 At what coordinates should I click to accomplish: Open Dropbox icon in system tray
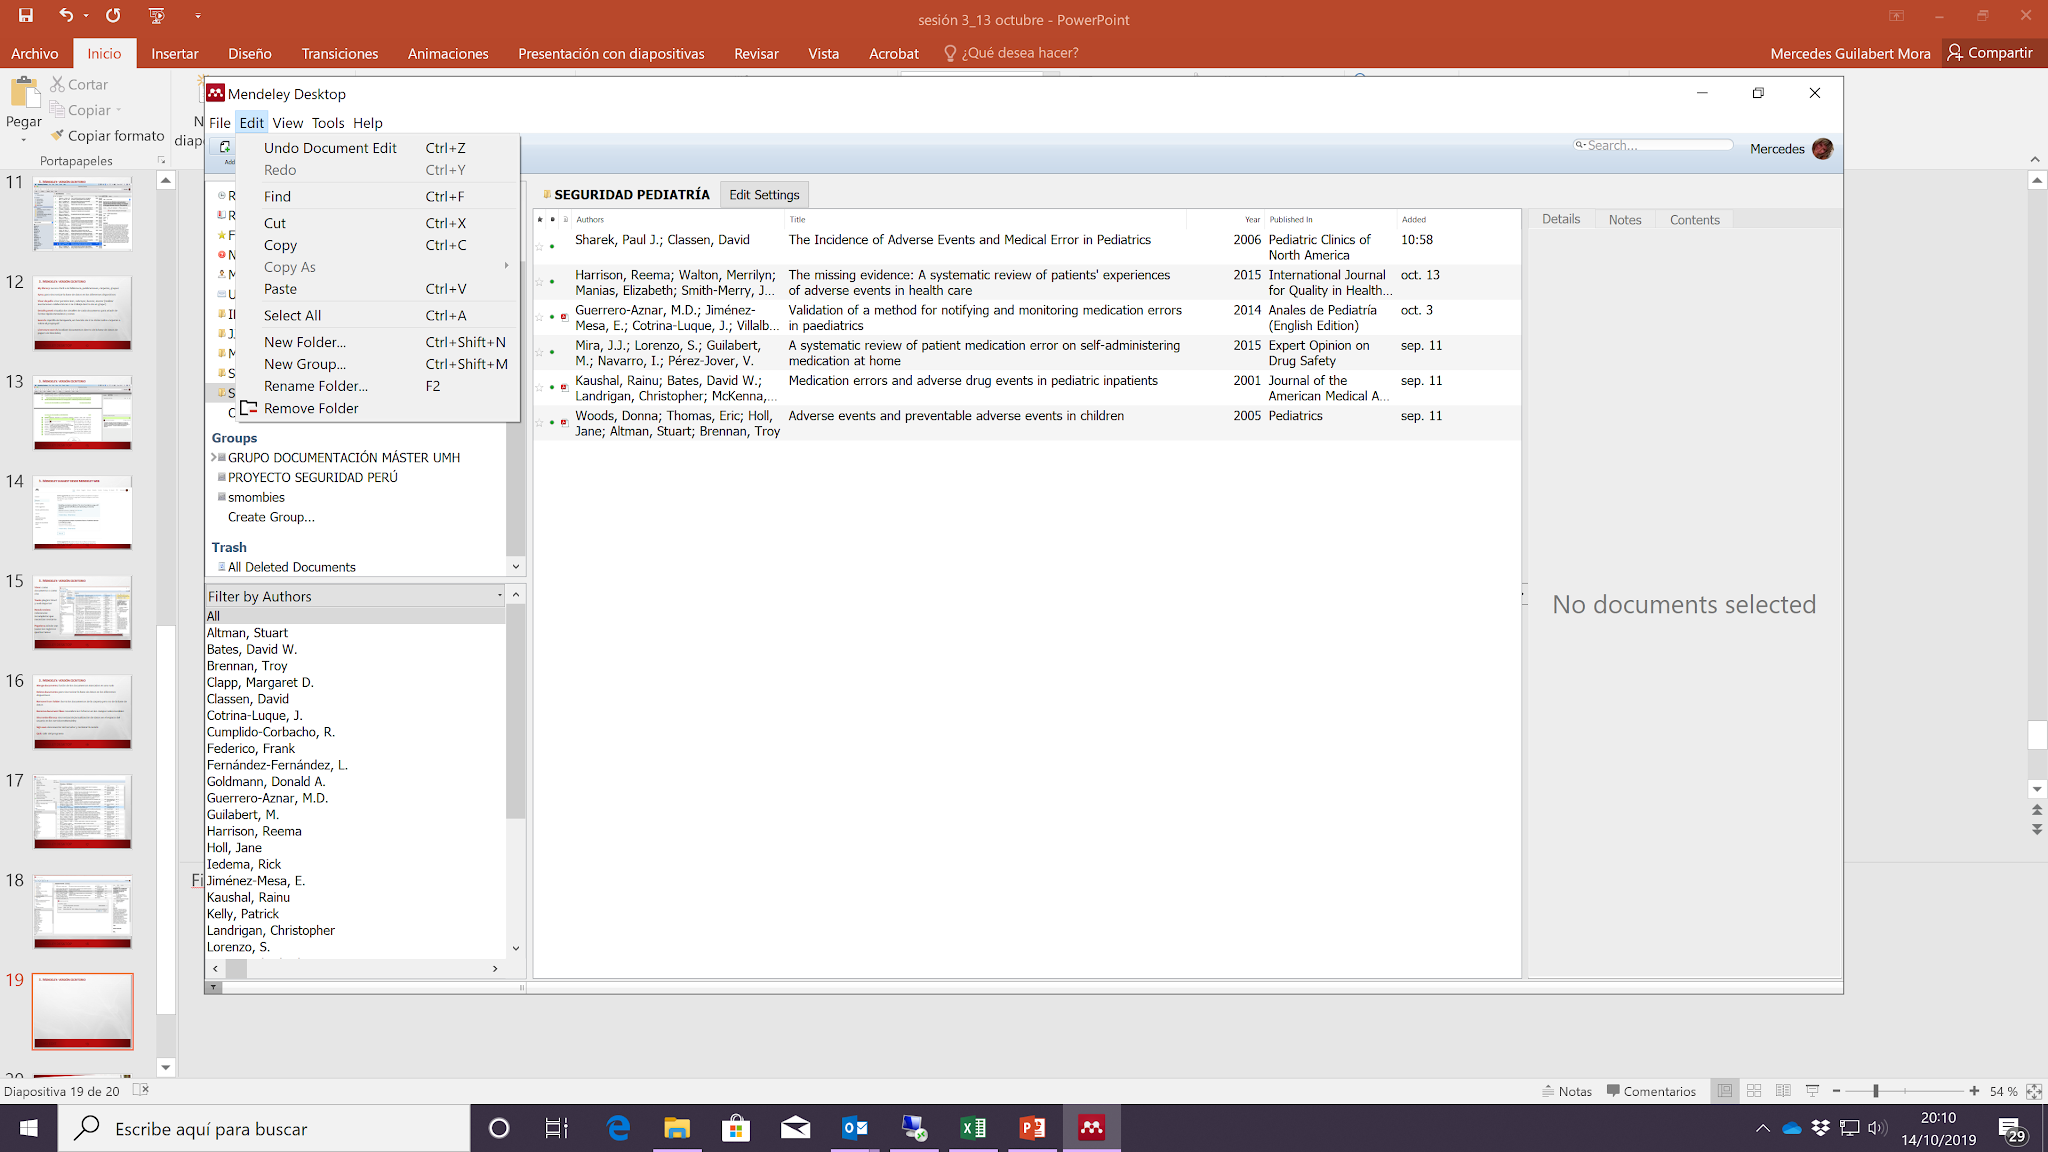(x=1820, y=1128)
